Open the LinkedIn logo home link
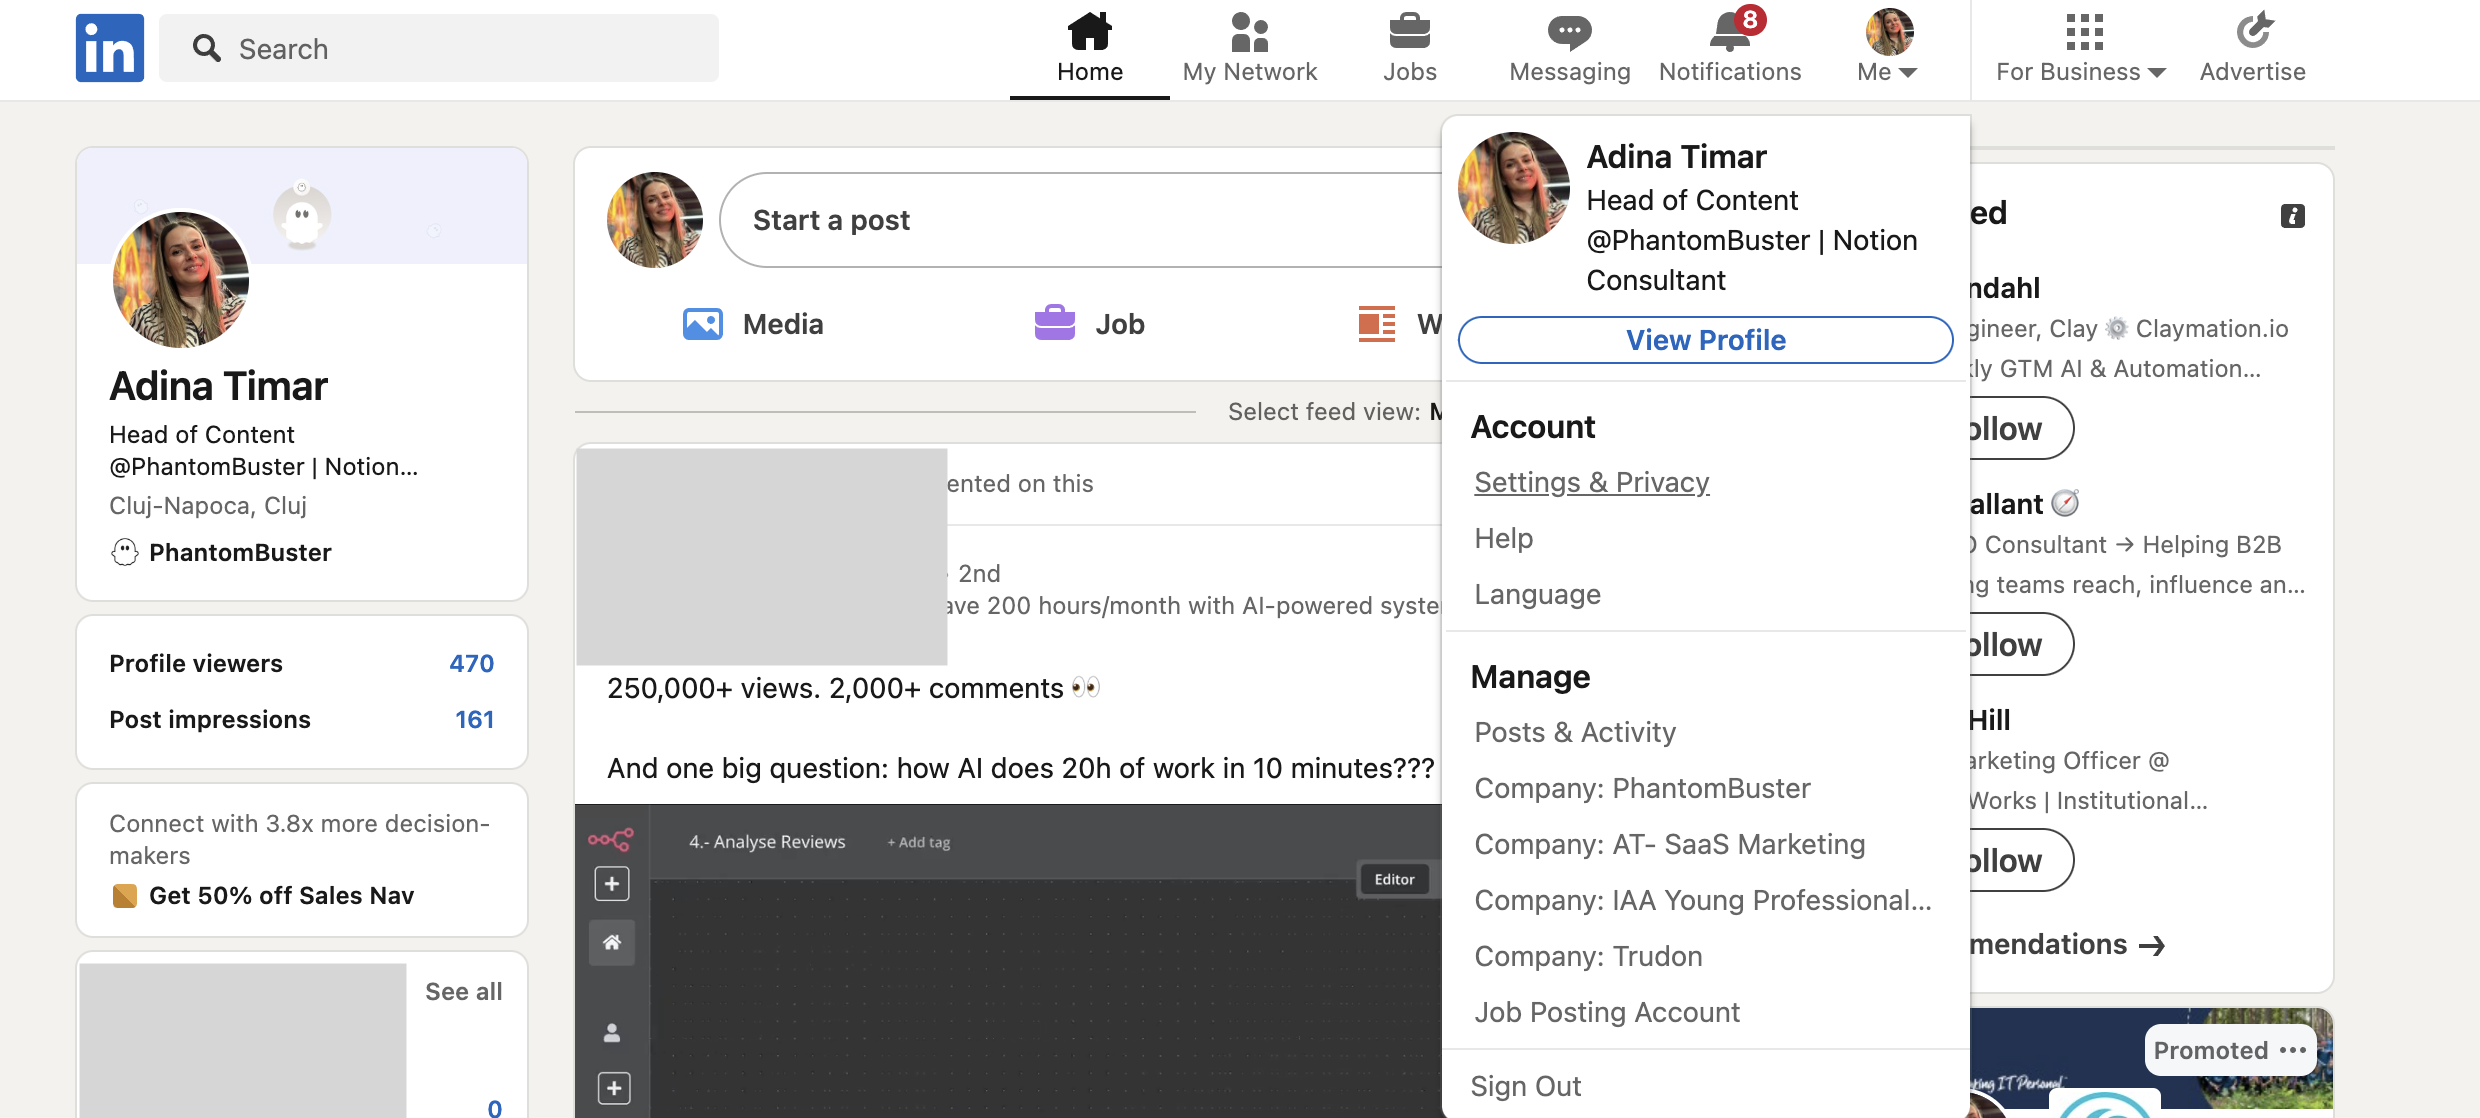 pos(110,48)
